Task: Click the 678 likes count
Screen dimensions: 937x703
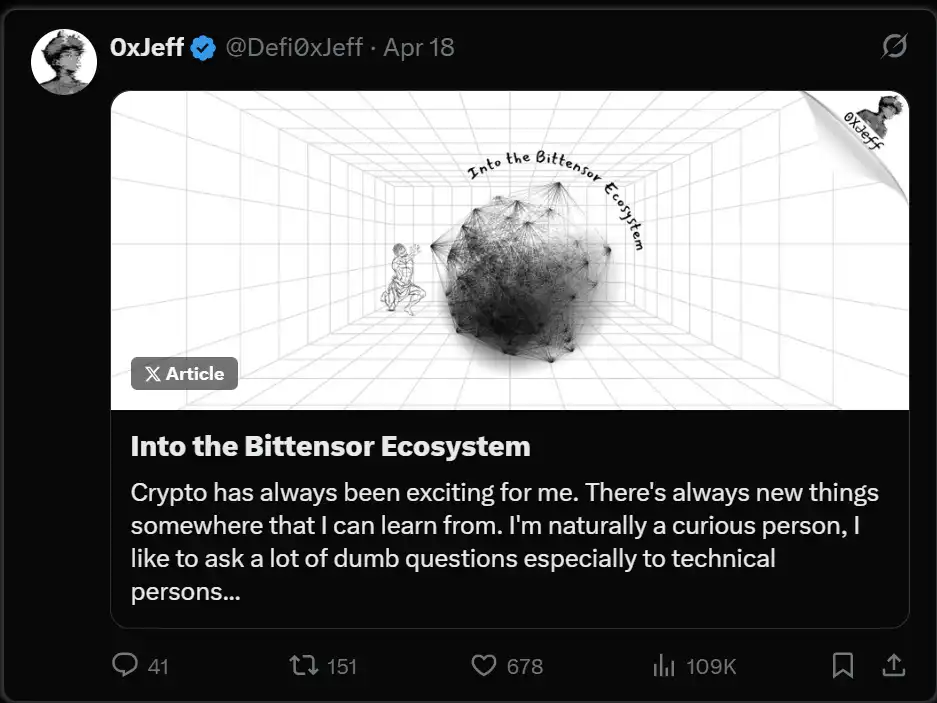Action: [524, 666]
